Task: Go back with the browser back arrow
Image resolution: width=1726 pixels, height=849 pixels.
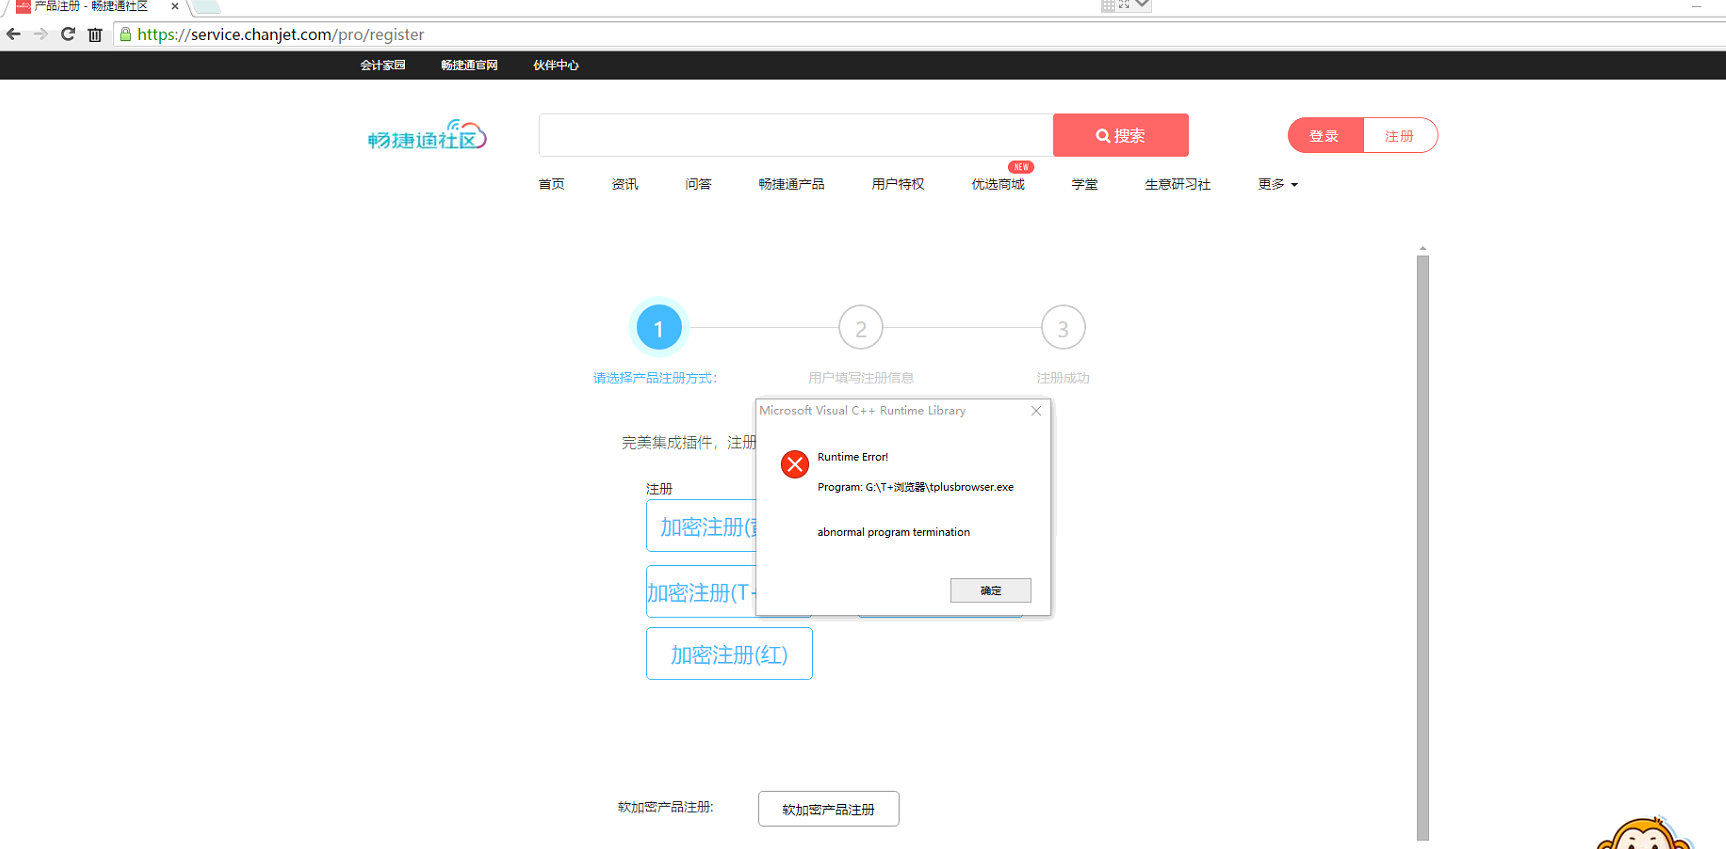Action: [x=14, y=34]
